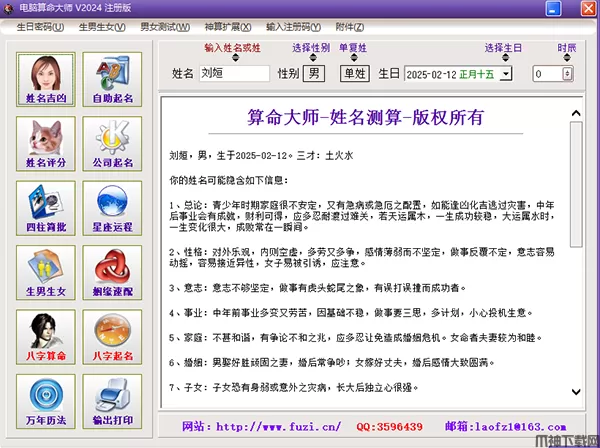The image size is (600, 448).
Task: Click the date text 2025-02-12 in birthday field
Action: (432, 74)
